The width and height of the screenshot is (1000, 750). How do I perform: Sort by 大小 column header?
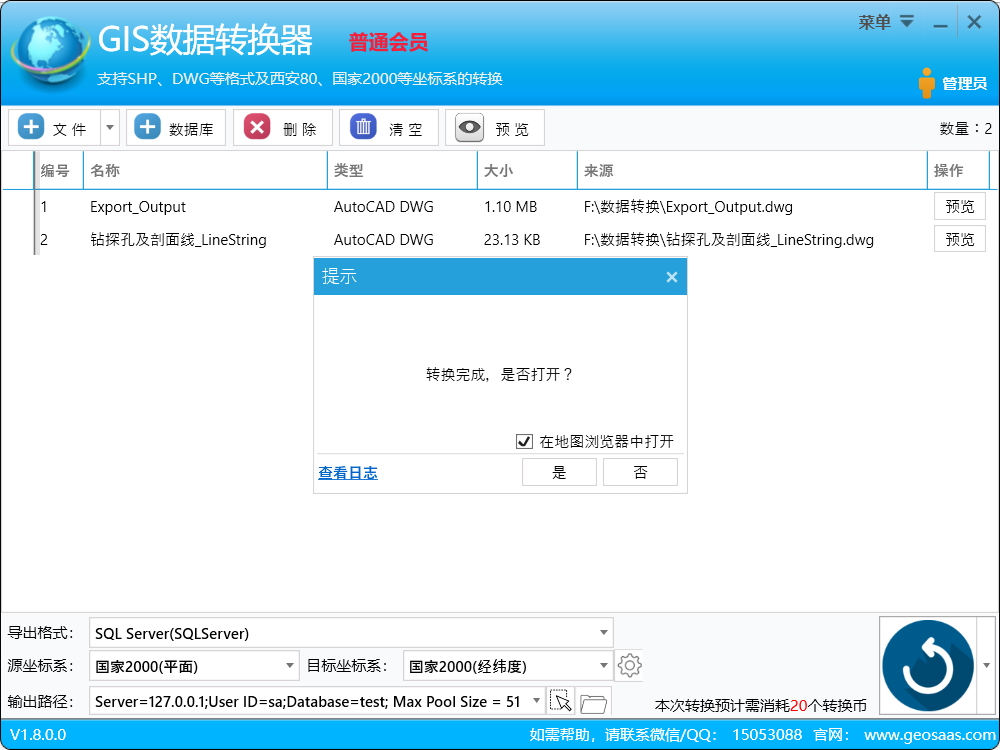527,170
